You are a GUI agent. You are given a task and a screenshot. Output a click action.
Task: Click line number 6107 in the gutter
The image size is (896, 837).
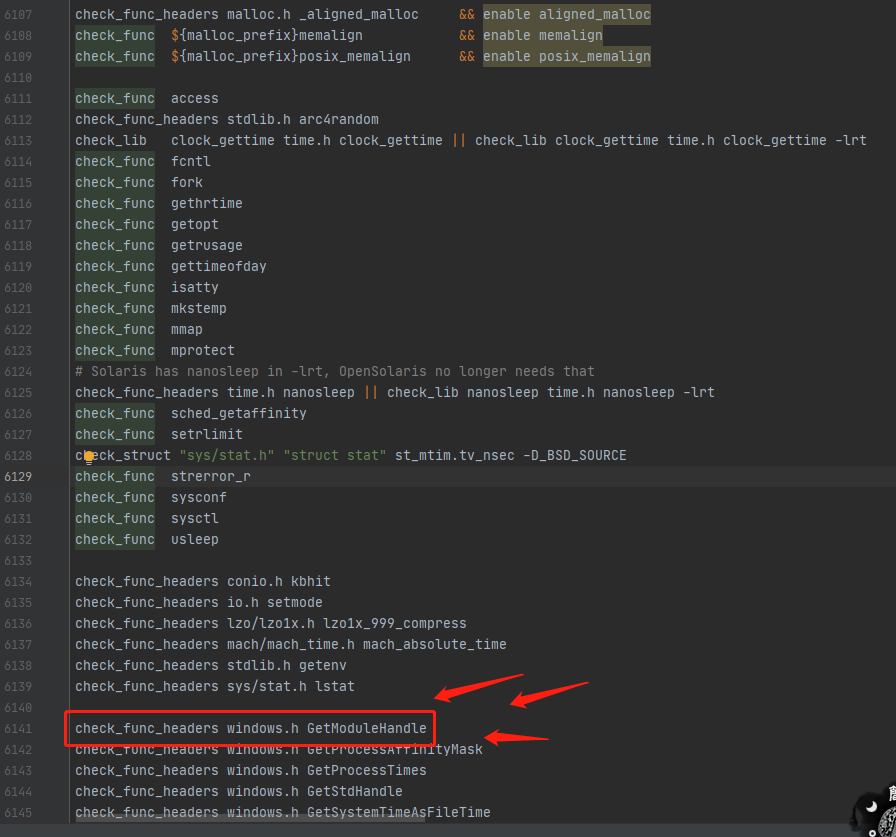tap(18, 14)
